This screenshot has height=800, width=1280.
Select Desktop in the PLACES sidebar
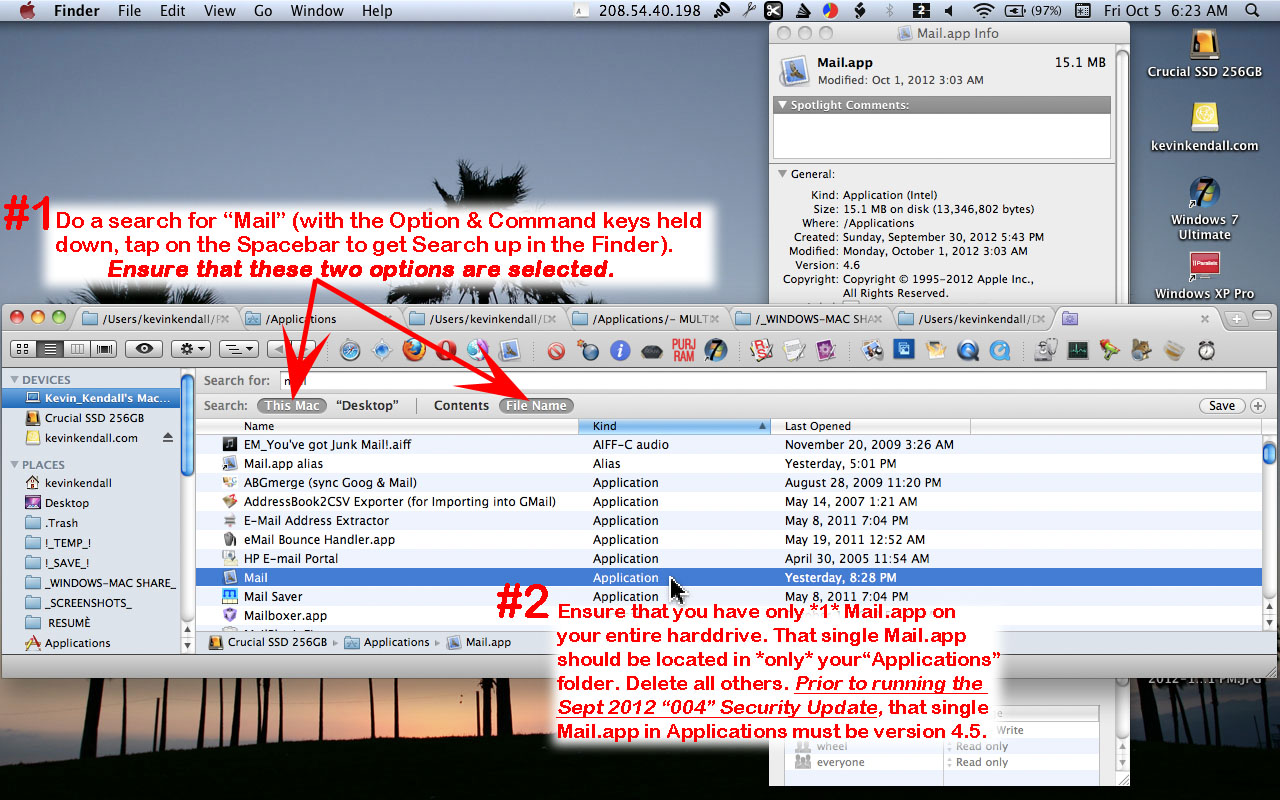(66, 503)
